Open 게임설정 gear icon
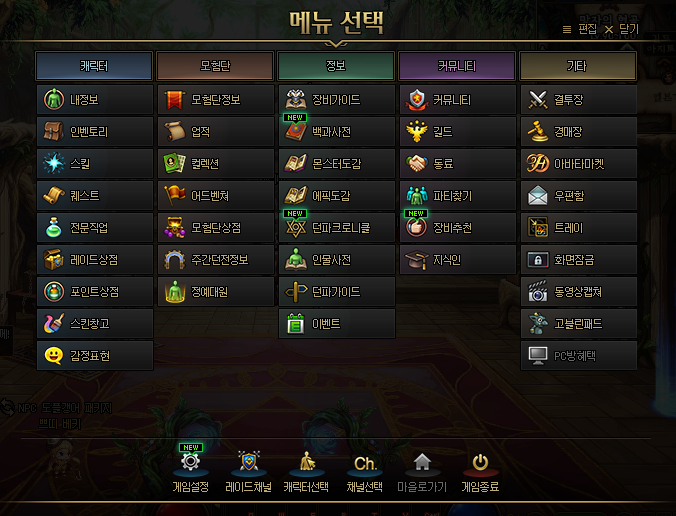 191,462
